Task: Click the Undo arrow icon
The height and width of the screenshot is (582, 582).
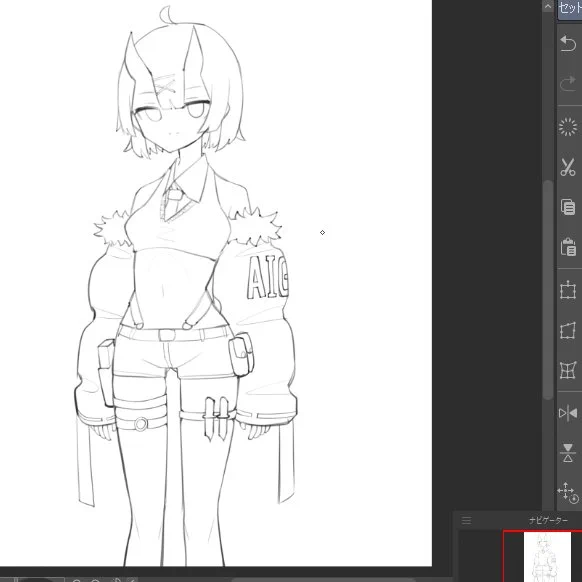Action: coord(568,43)
